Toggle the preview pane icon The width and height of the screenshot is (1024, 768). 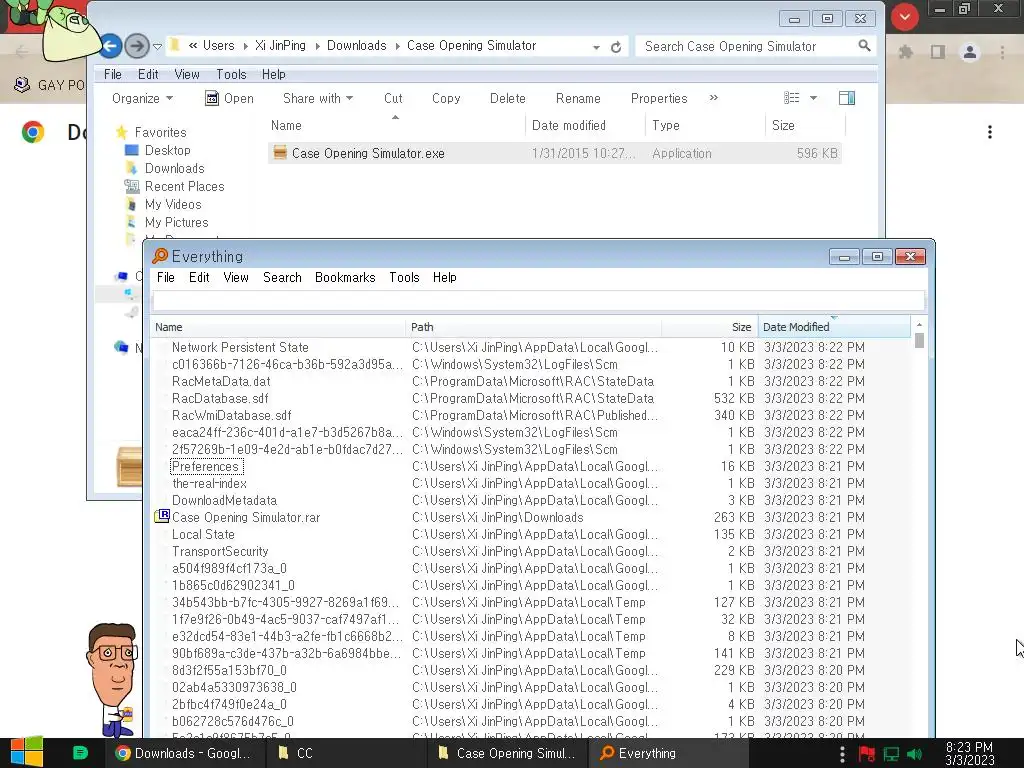coord(847,98)
